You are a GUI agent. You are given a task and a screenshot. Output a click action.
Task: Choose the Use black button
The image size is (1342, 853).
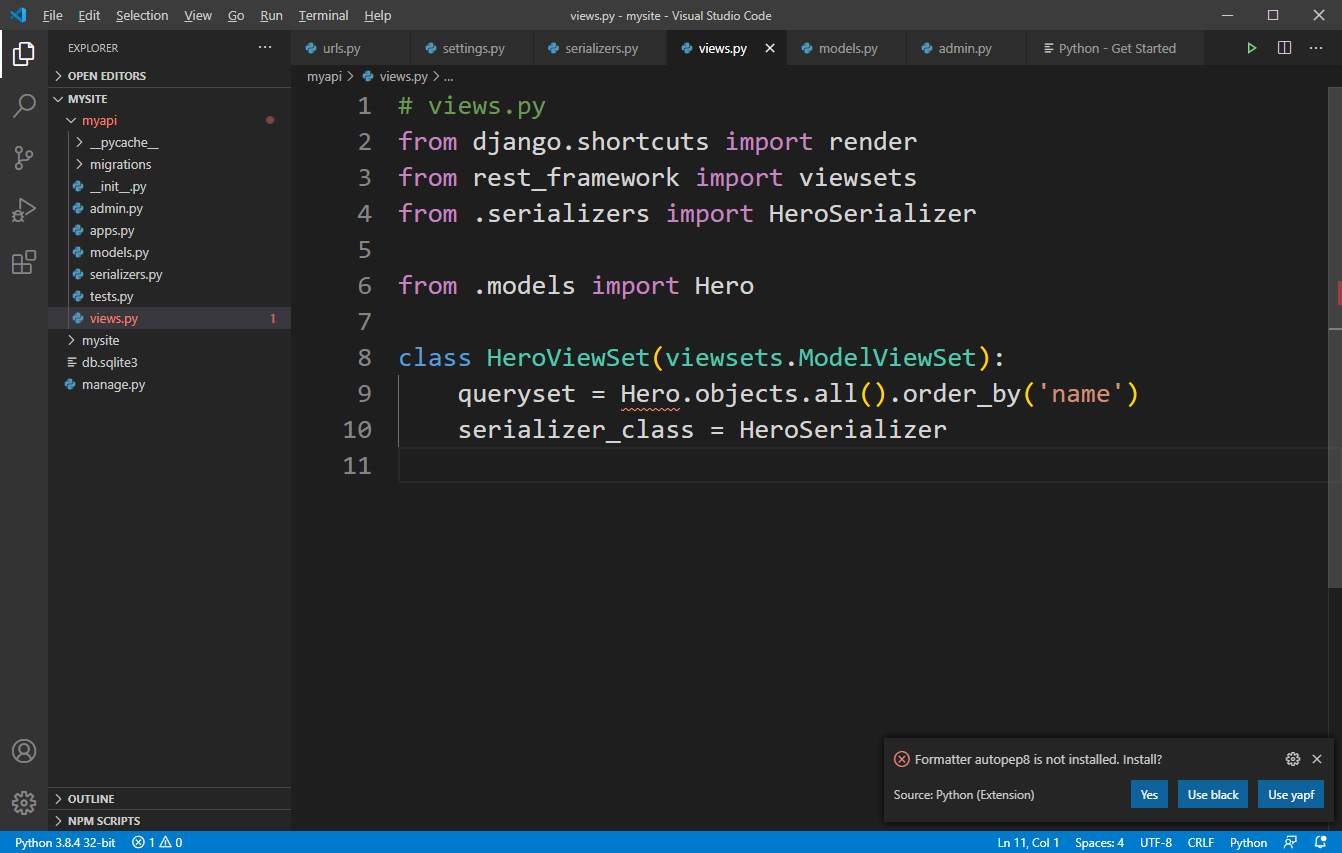point(1213,795)
